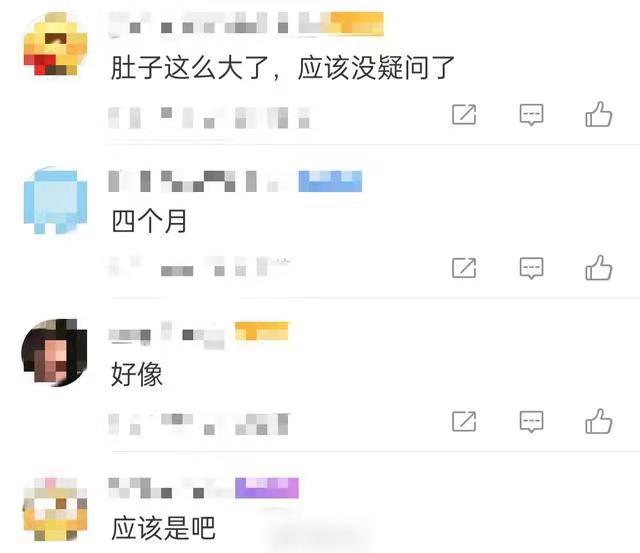Open the light blue avatar of second commenter
This screenshot has width=640, height=553.
pos(56,200)
